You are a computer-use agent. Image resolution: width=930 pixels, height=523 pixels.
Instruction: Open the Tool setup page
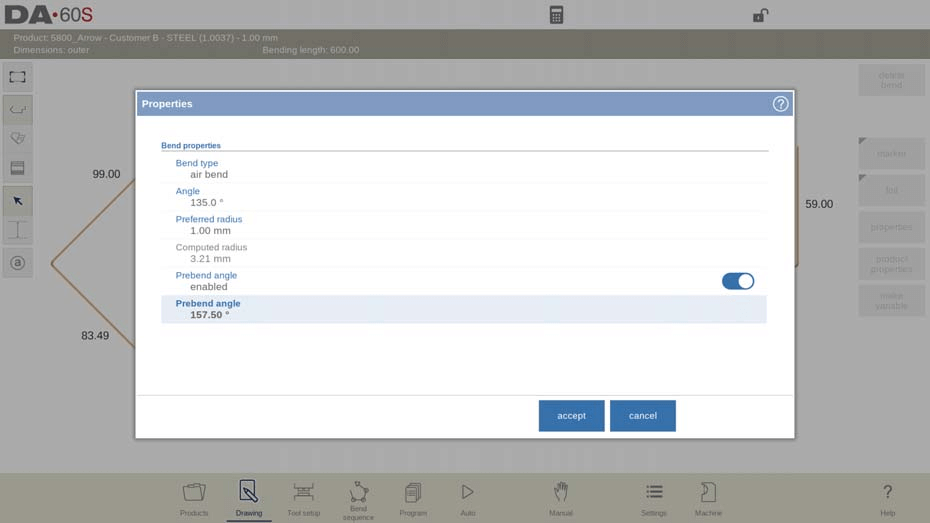tap(303, 497)
